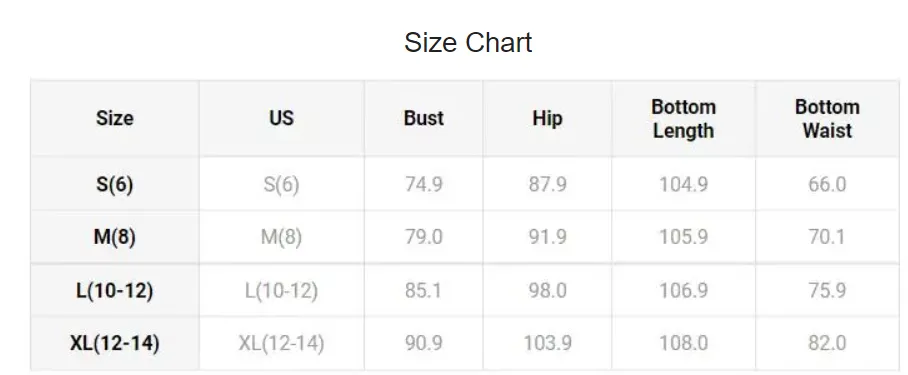Select the L(10-12) bold row label

(x=115, y=290)
